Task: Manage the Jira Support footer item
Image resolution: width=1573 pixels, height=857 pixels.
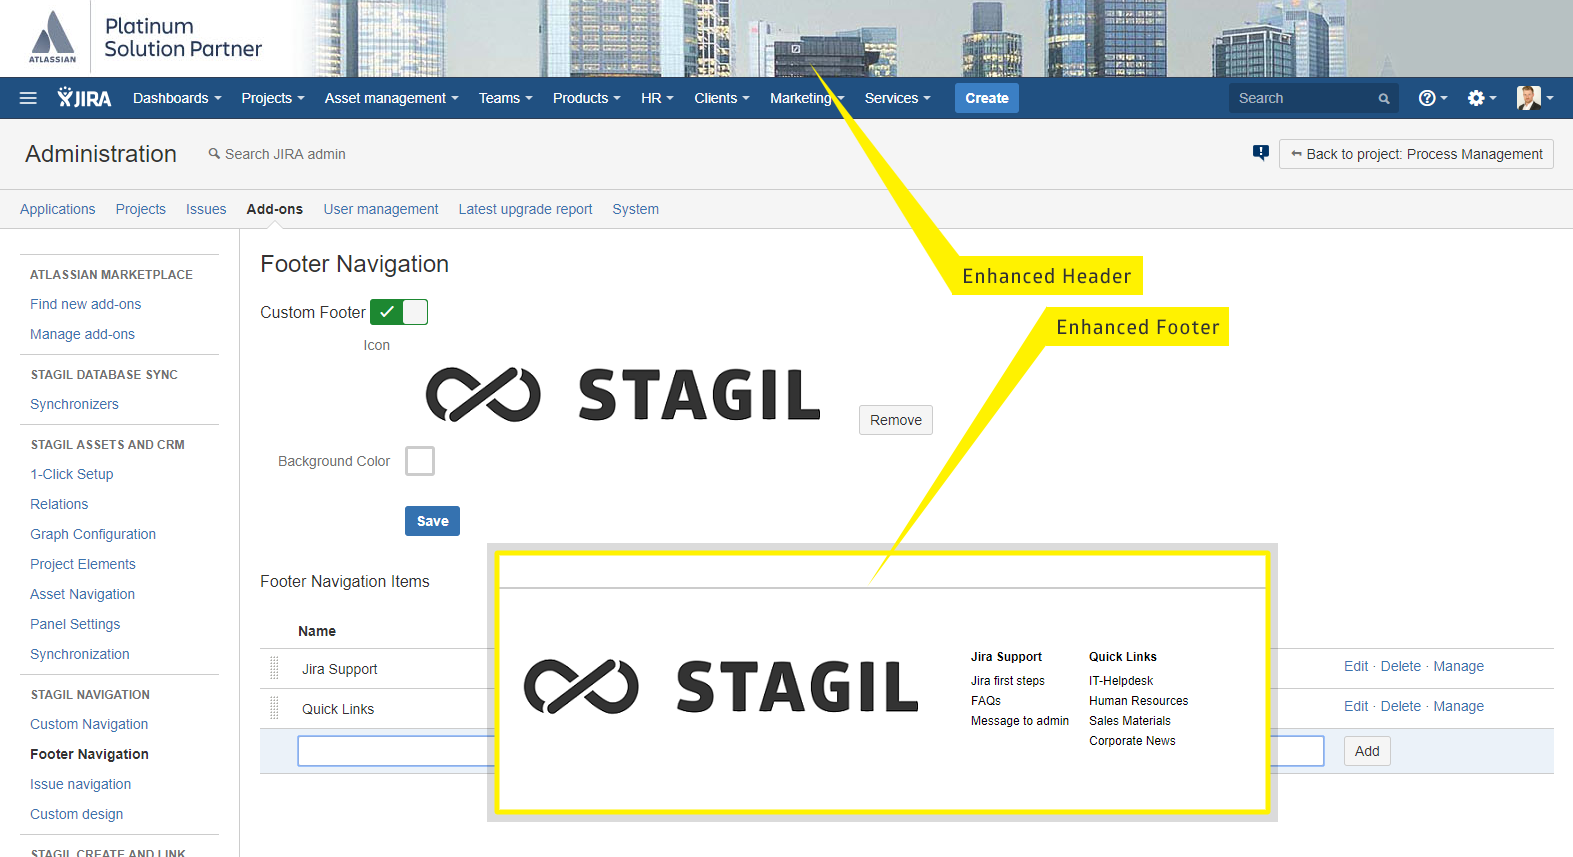Action: pyautogui.click(x=1459, y=666)
